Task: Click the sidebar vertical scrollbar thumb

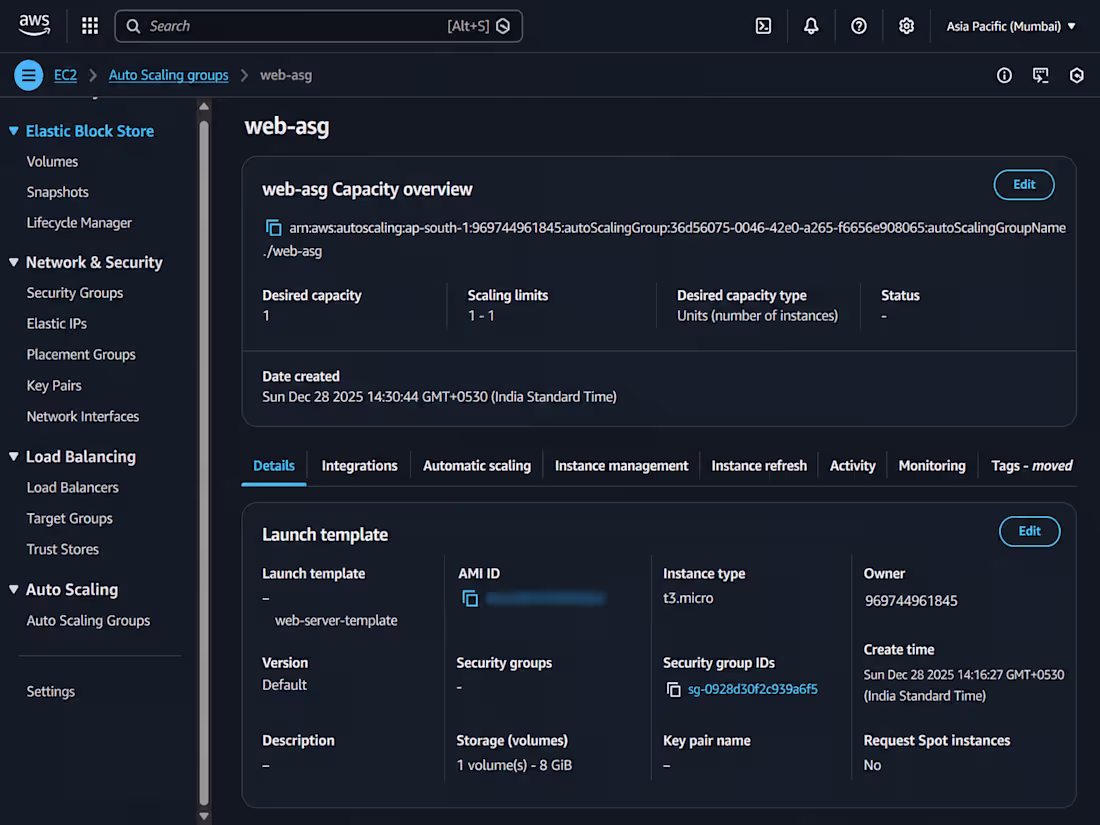Action: coord(204,463)
